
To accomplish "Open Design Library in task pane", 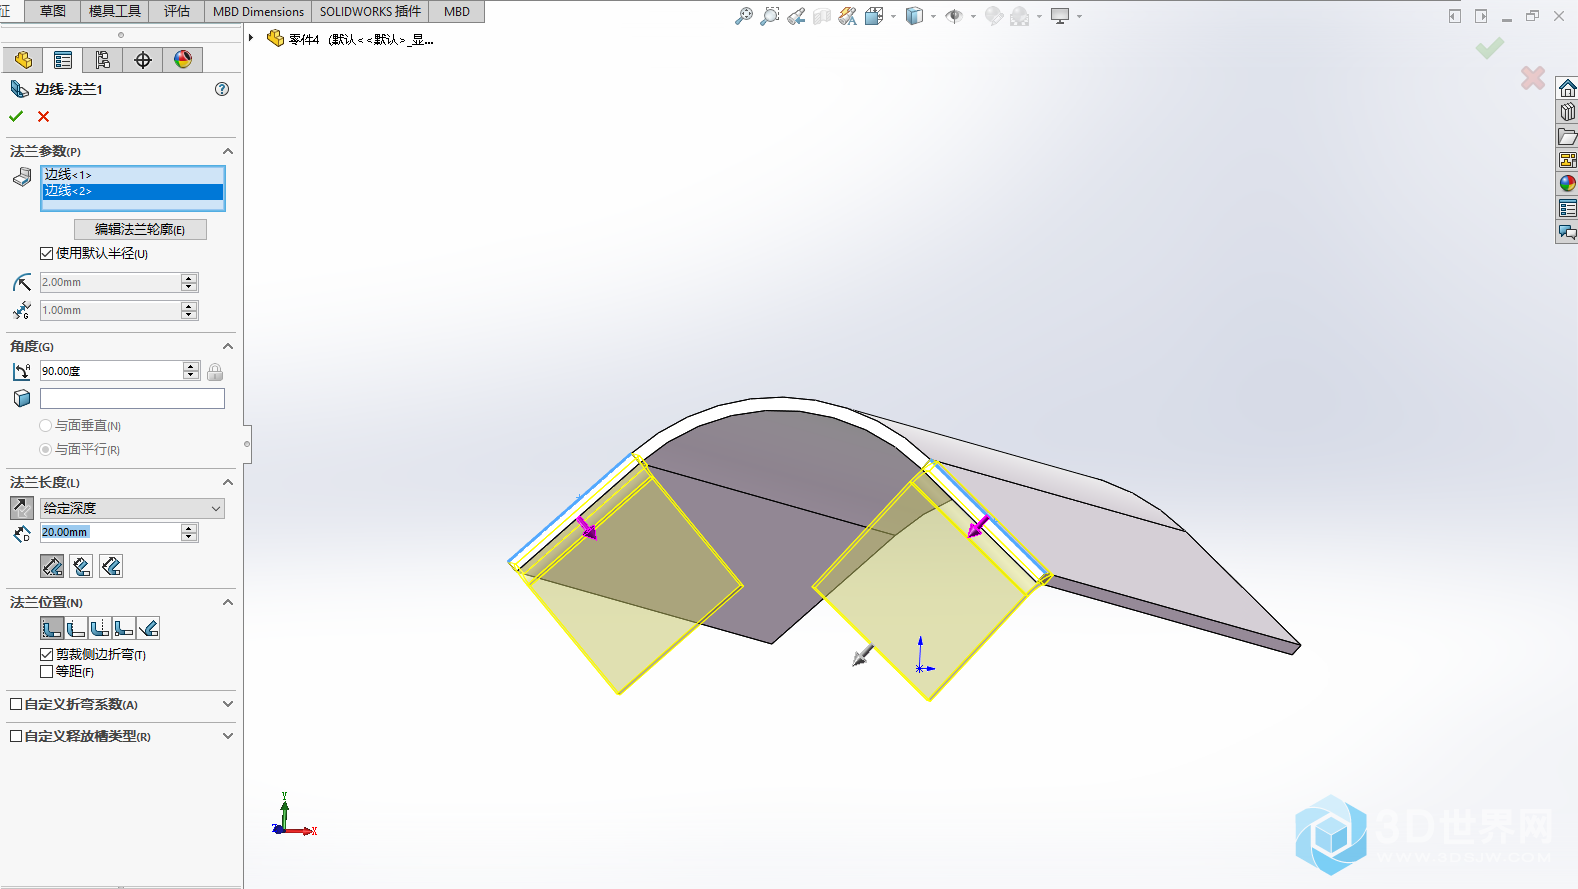I will click(x=1567, y=112).
